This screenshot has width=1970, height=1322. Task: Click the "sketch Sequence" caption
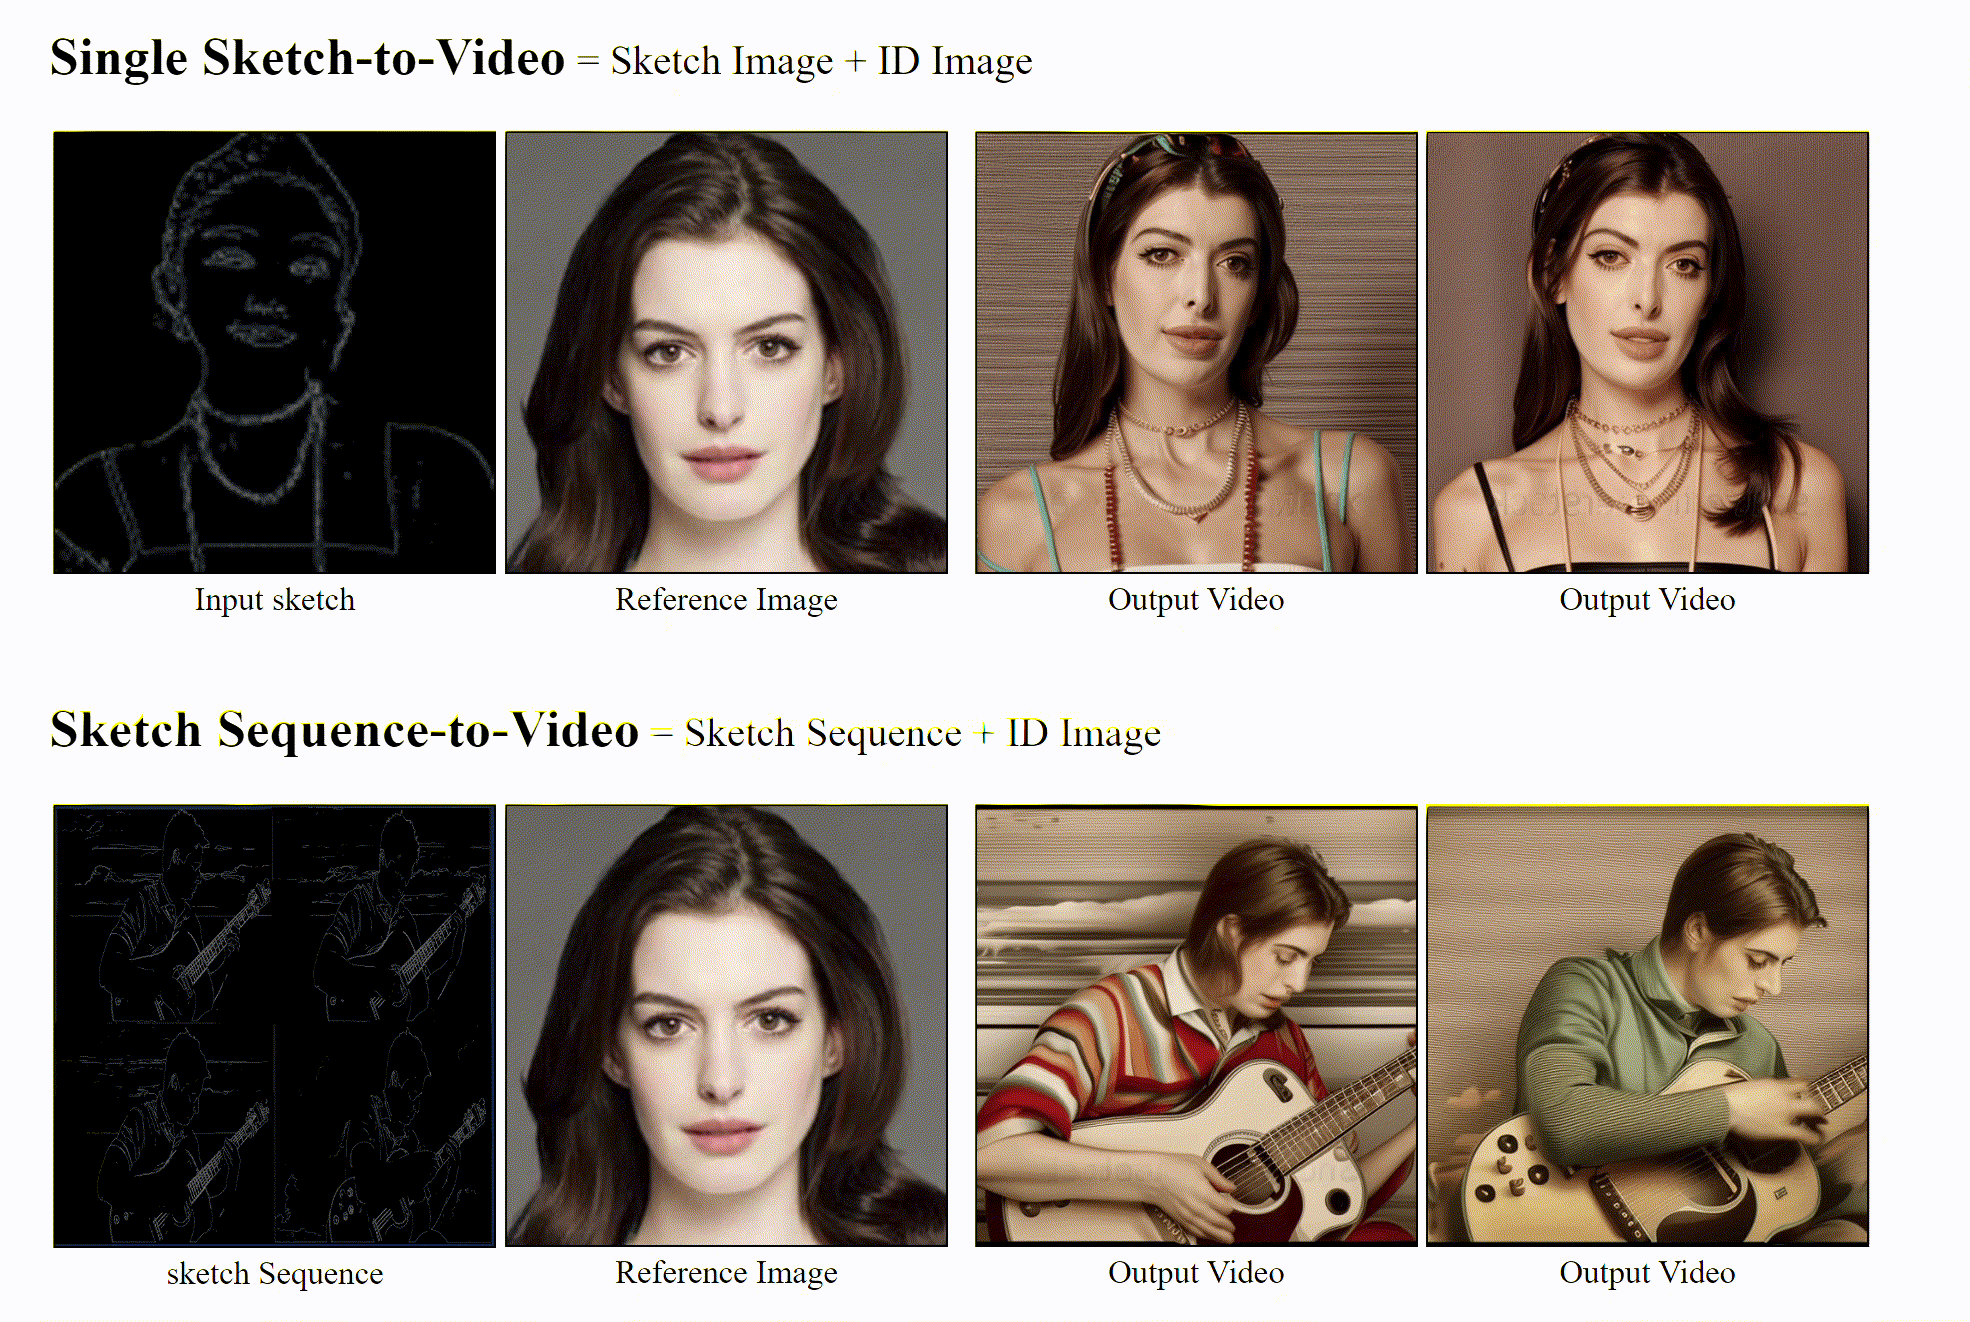click(x=274, y=1273)
